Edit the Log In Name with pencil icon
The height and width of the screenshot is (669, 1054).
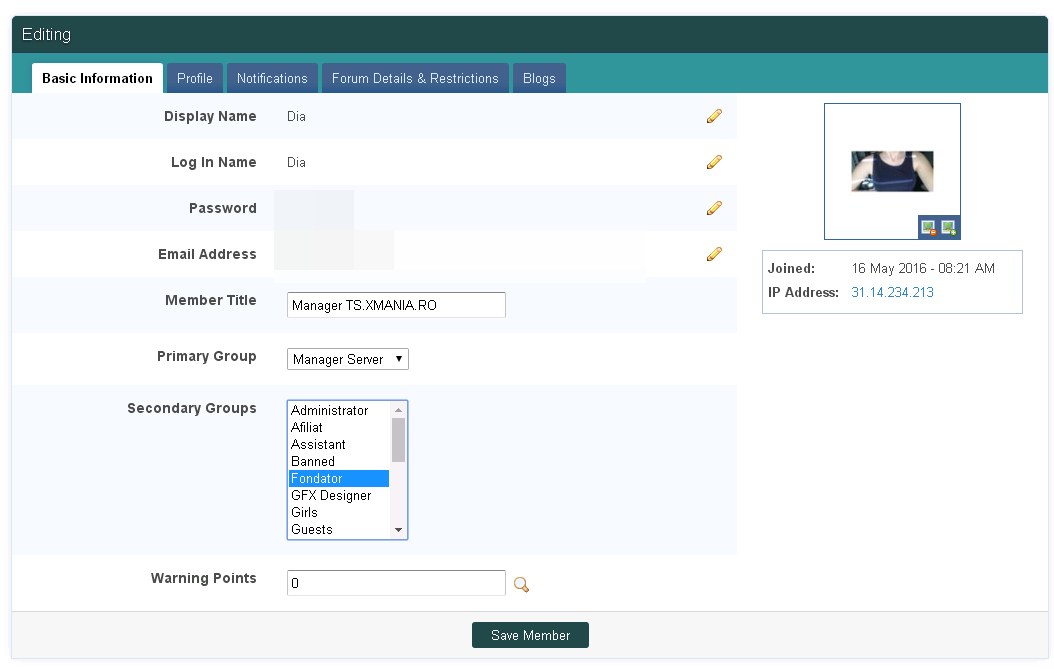pyautogui.click(x=714, y=162)
